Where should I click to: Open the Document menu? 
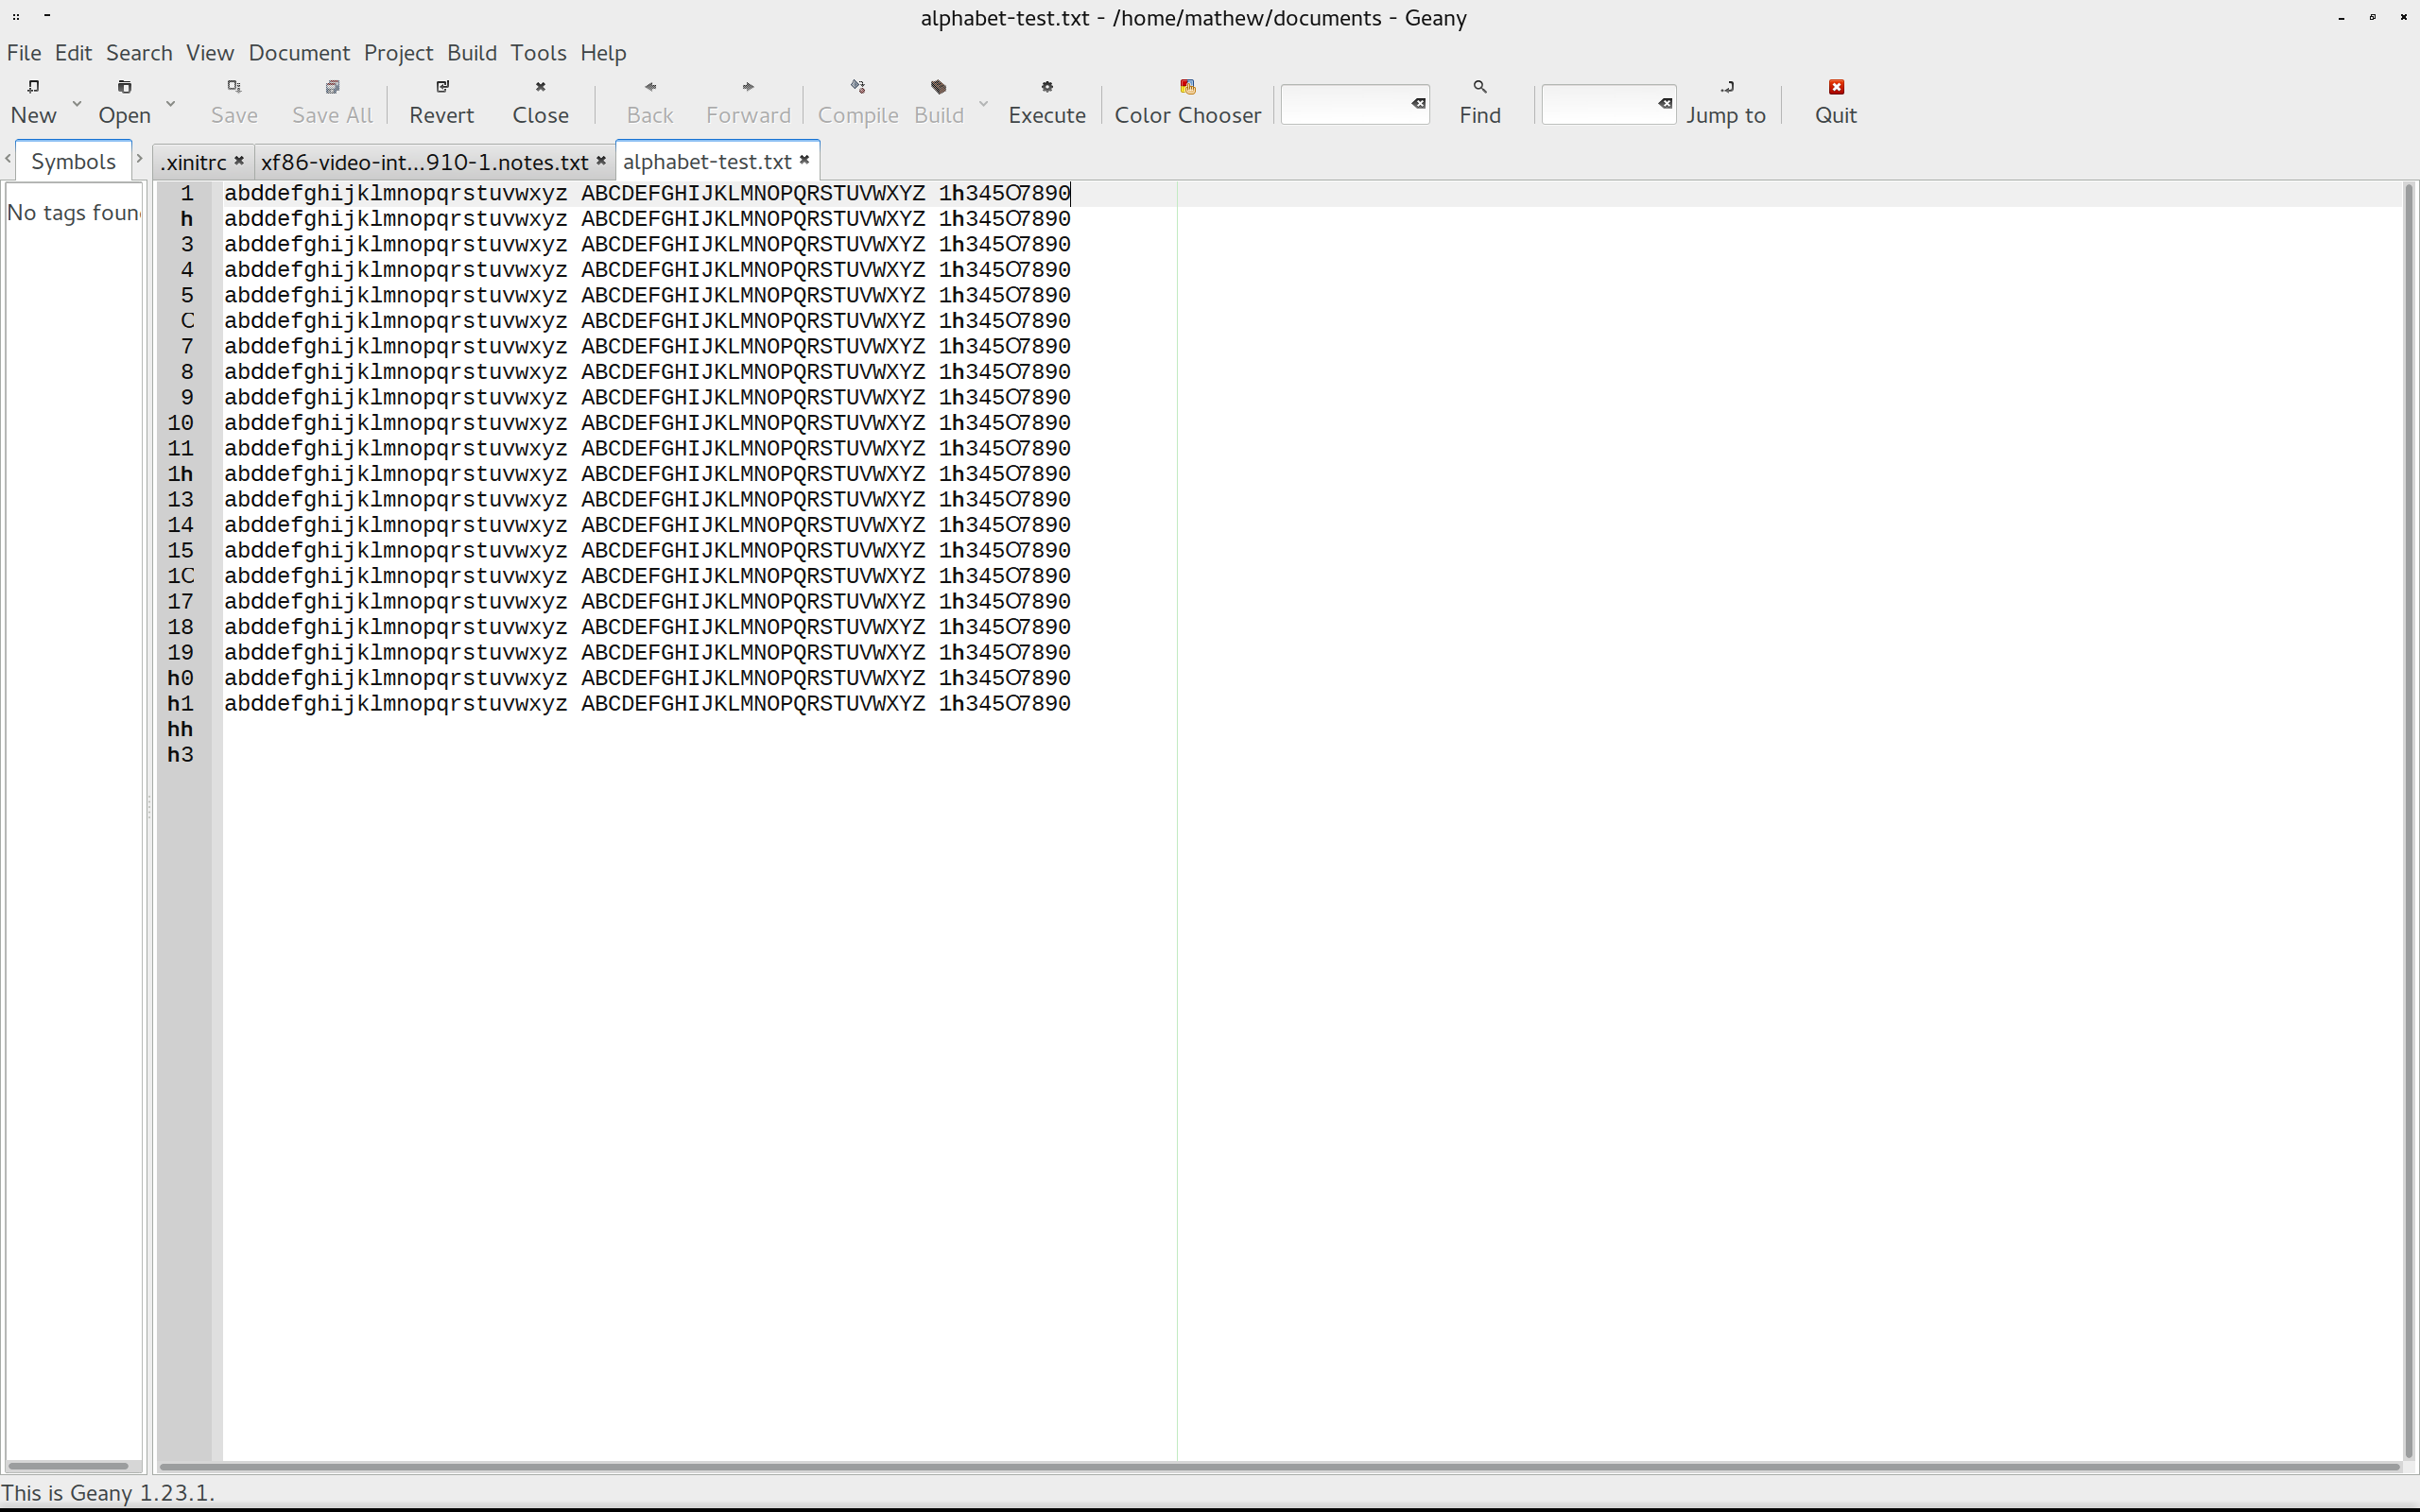pos(299,53)
